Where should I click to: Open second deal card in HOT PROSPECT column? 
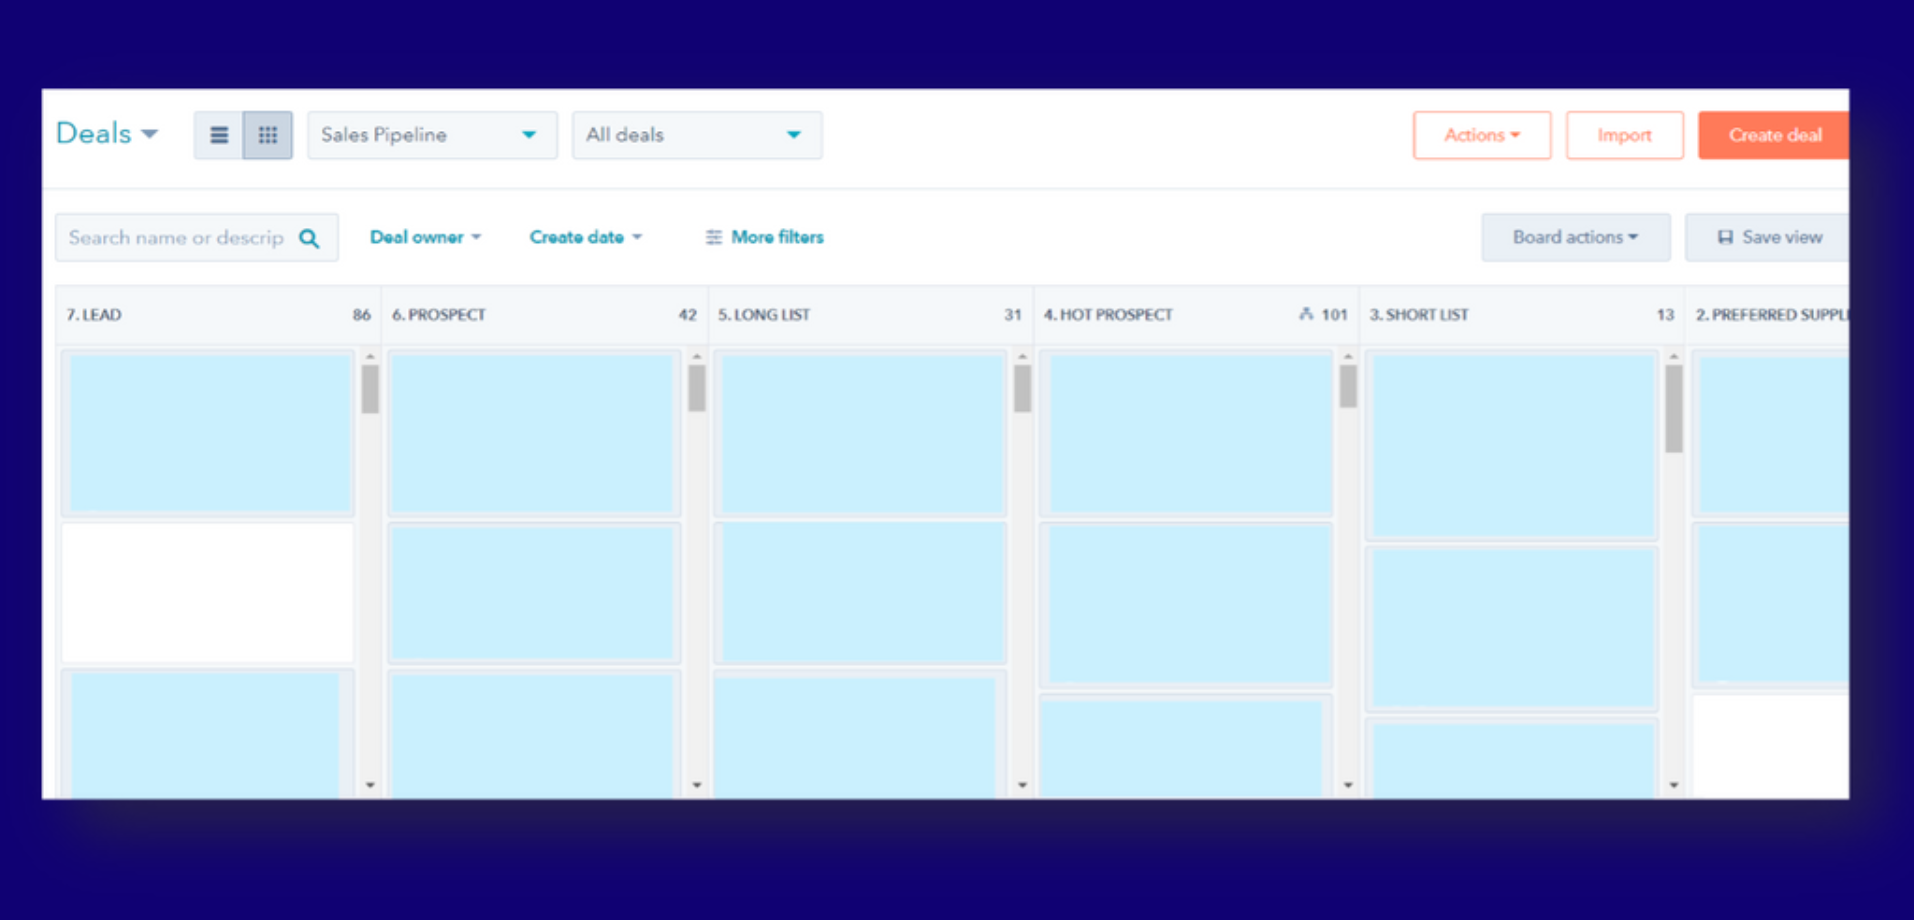coord(1186,604)
